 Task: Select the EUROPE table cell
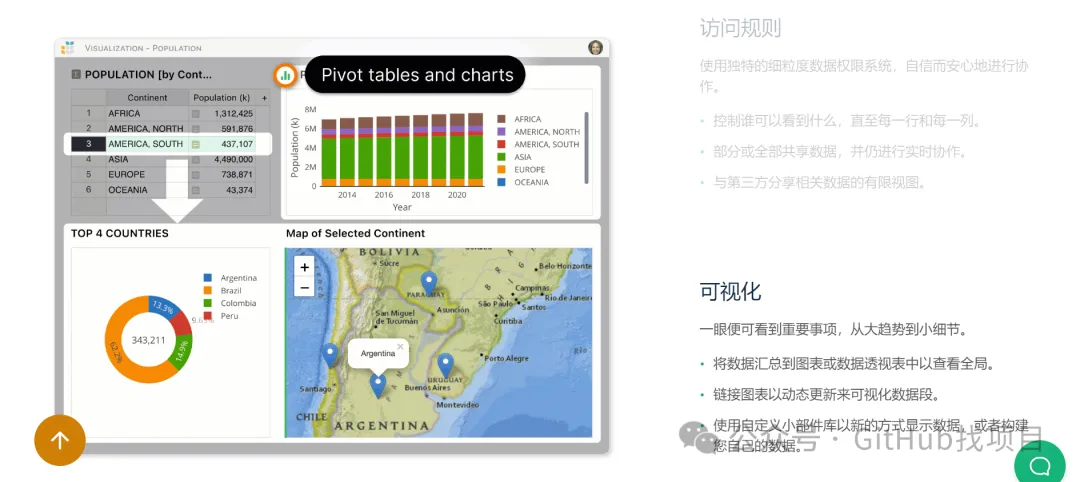click(147, 174)
